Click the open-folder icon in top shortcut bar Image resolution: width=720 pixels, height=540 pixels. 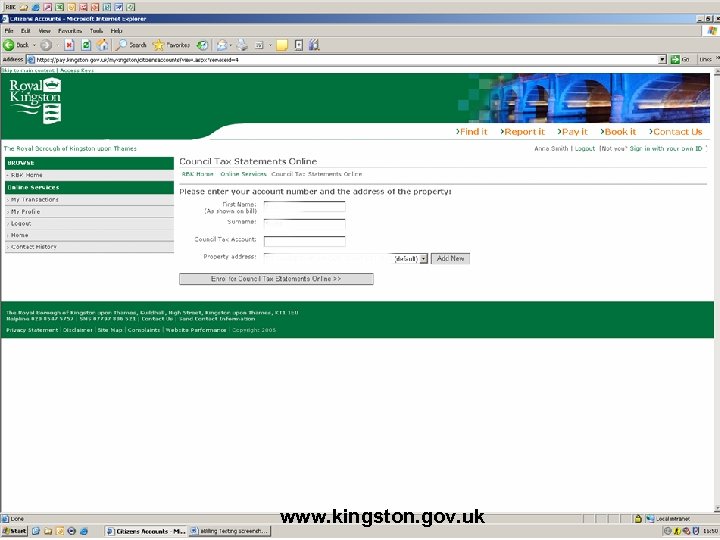pyautogui.click(x=23, y=7)
